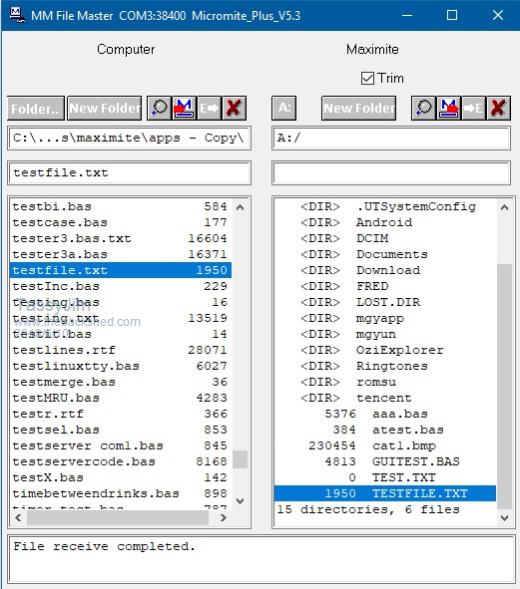Image resolution: width=520 pixels, height=589 pixels.
Task: Select testlines.rtf in computer list
Action: pos(120,350)
